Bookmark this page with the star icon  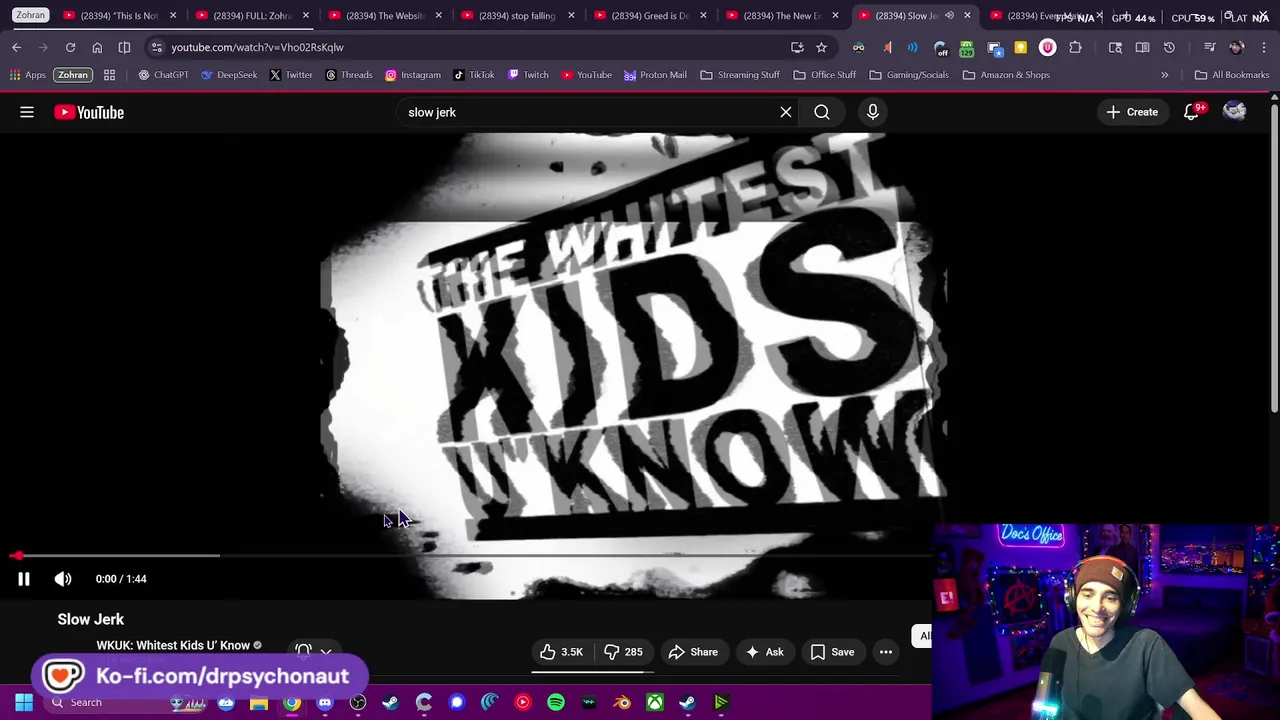coord(821,47)
